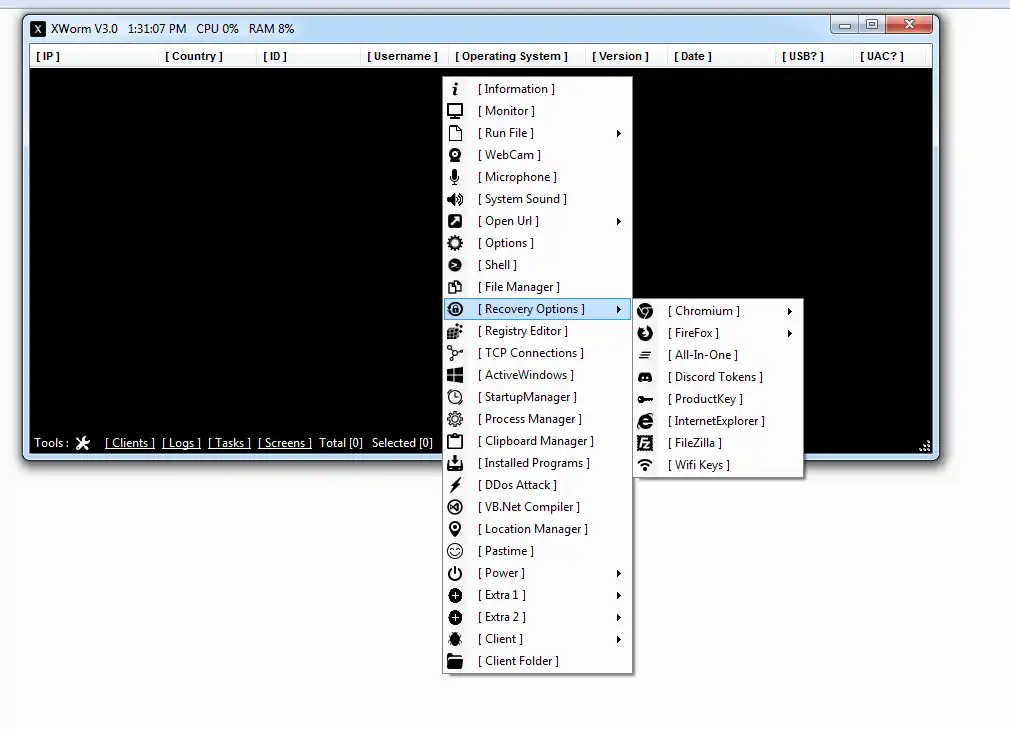Select the System Sound speaker icon

tap(455, 199)
